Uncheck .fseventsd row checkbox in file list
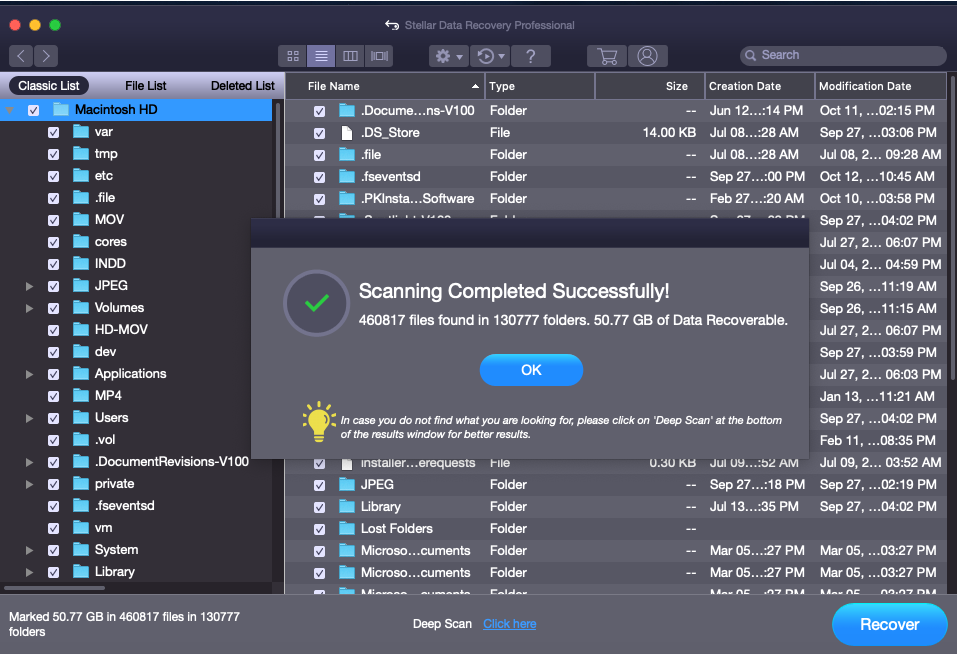This screenshot has height=654, width=959. (x=319, y=177)
